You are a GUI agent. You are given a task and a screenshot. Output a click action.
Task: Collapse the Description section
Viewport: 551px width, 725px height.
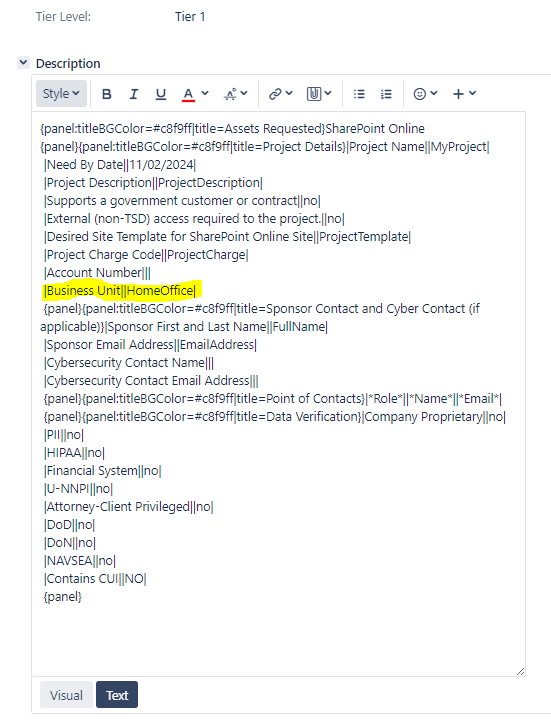pos(24,62)
